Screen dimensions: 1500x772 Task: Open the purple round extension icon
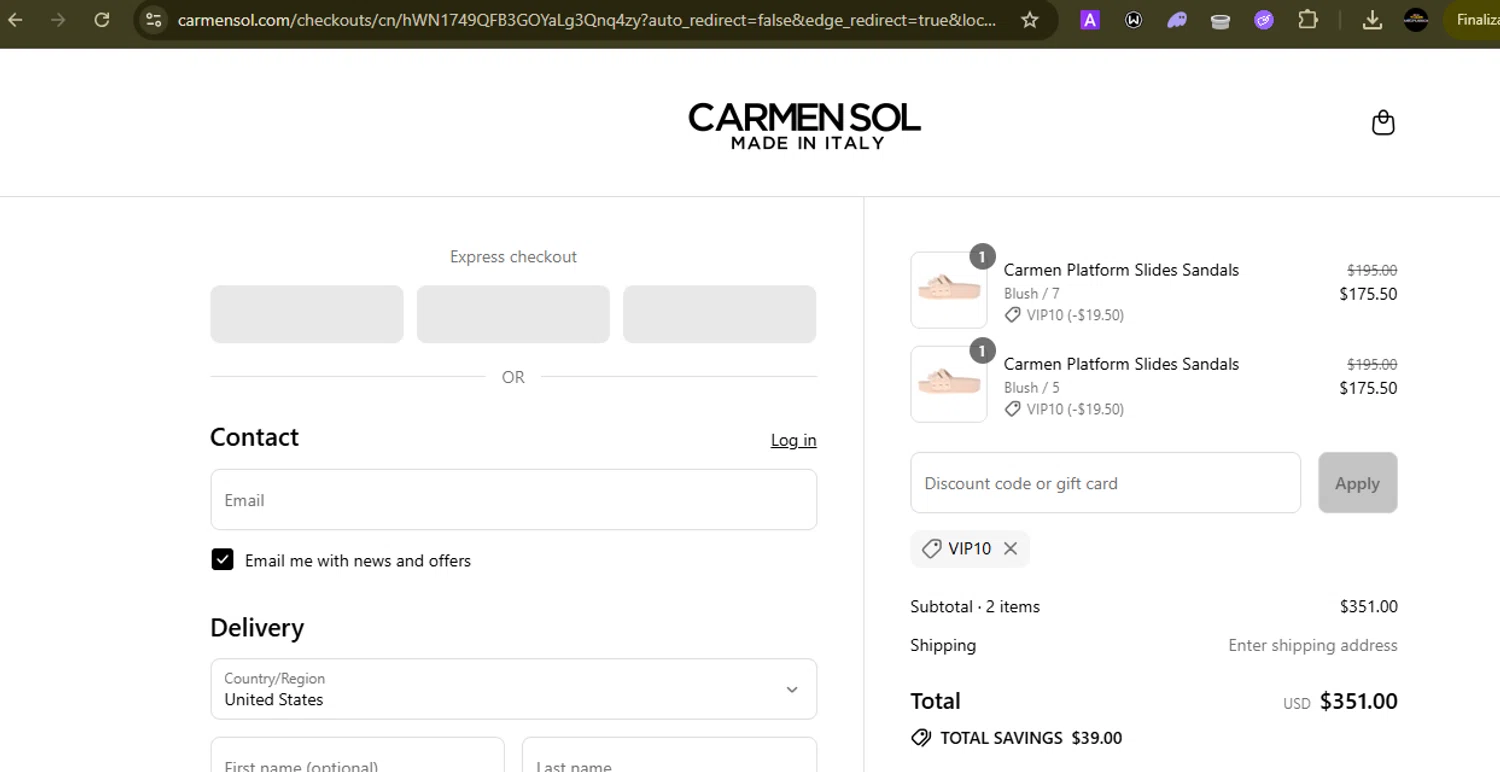coord(1264,20)
